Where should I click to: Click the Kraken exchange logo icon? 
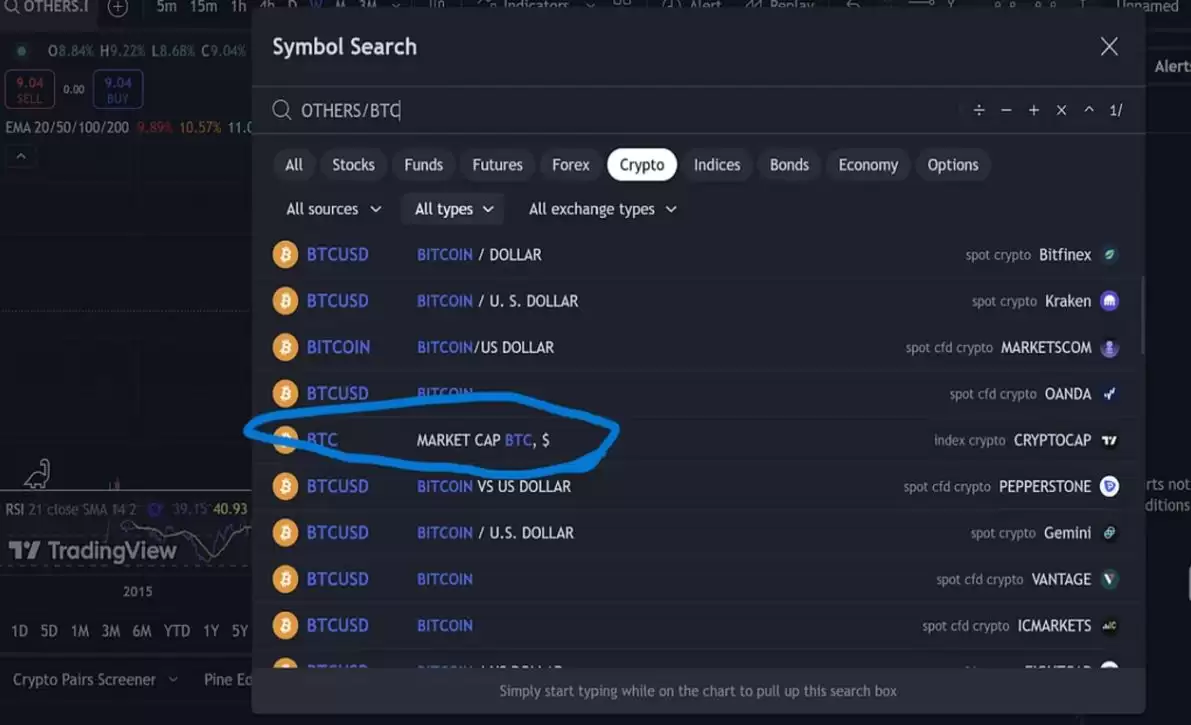[x=1109, y=301]
